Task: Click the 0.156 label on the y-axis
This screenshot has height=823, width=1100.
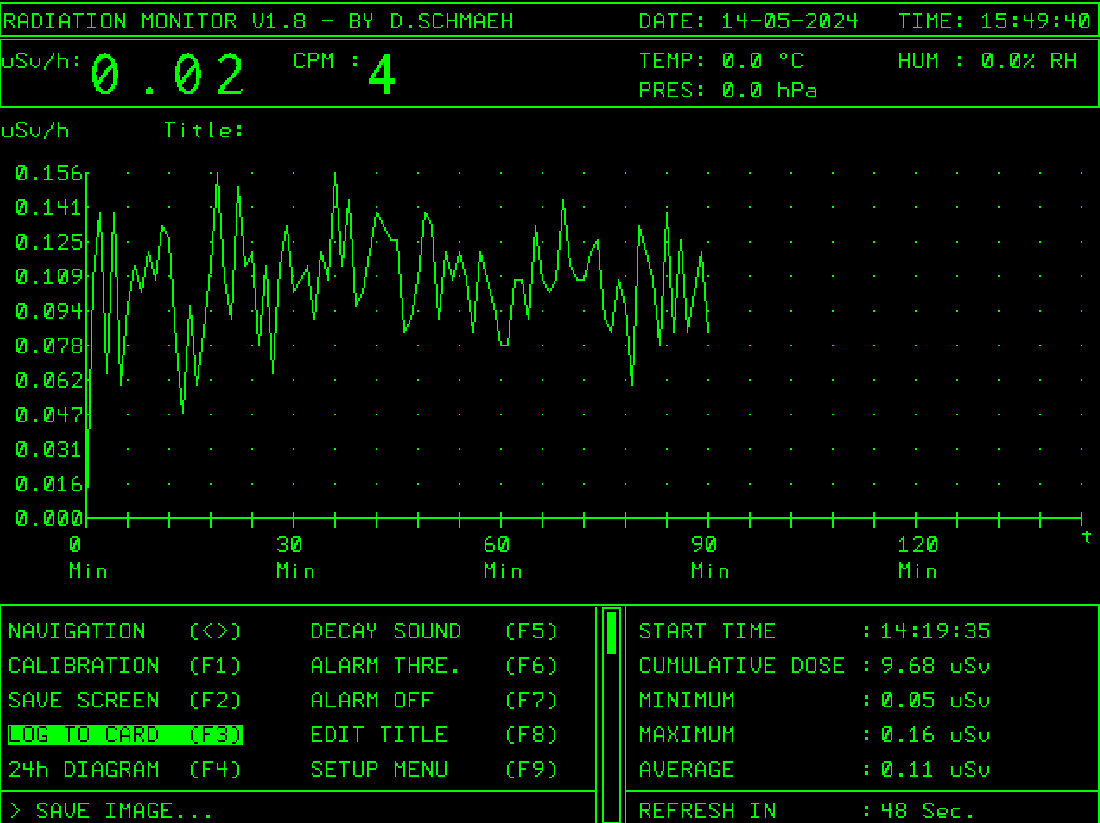Action: click(x=48, y=173)
